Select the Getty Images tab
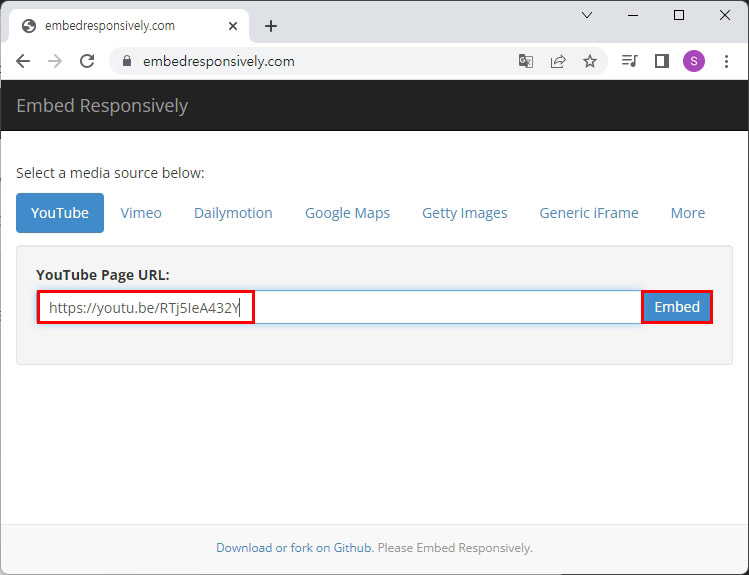The height and width of the screenshot is (575, 749). tap(465, 213)
